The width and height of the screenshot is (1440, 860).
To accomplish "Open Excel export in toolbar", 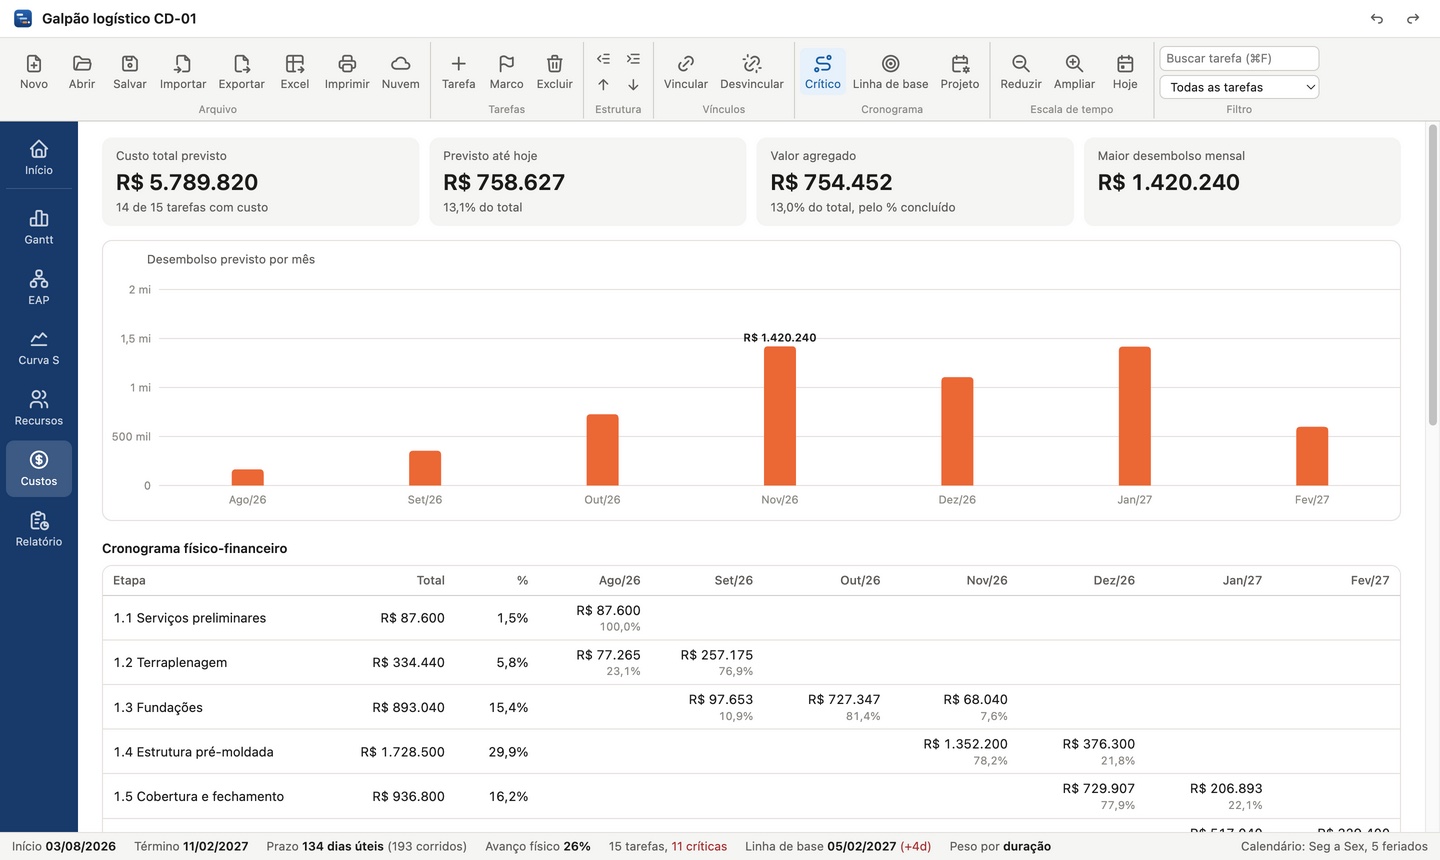I will click(294, 72).
